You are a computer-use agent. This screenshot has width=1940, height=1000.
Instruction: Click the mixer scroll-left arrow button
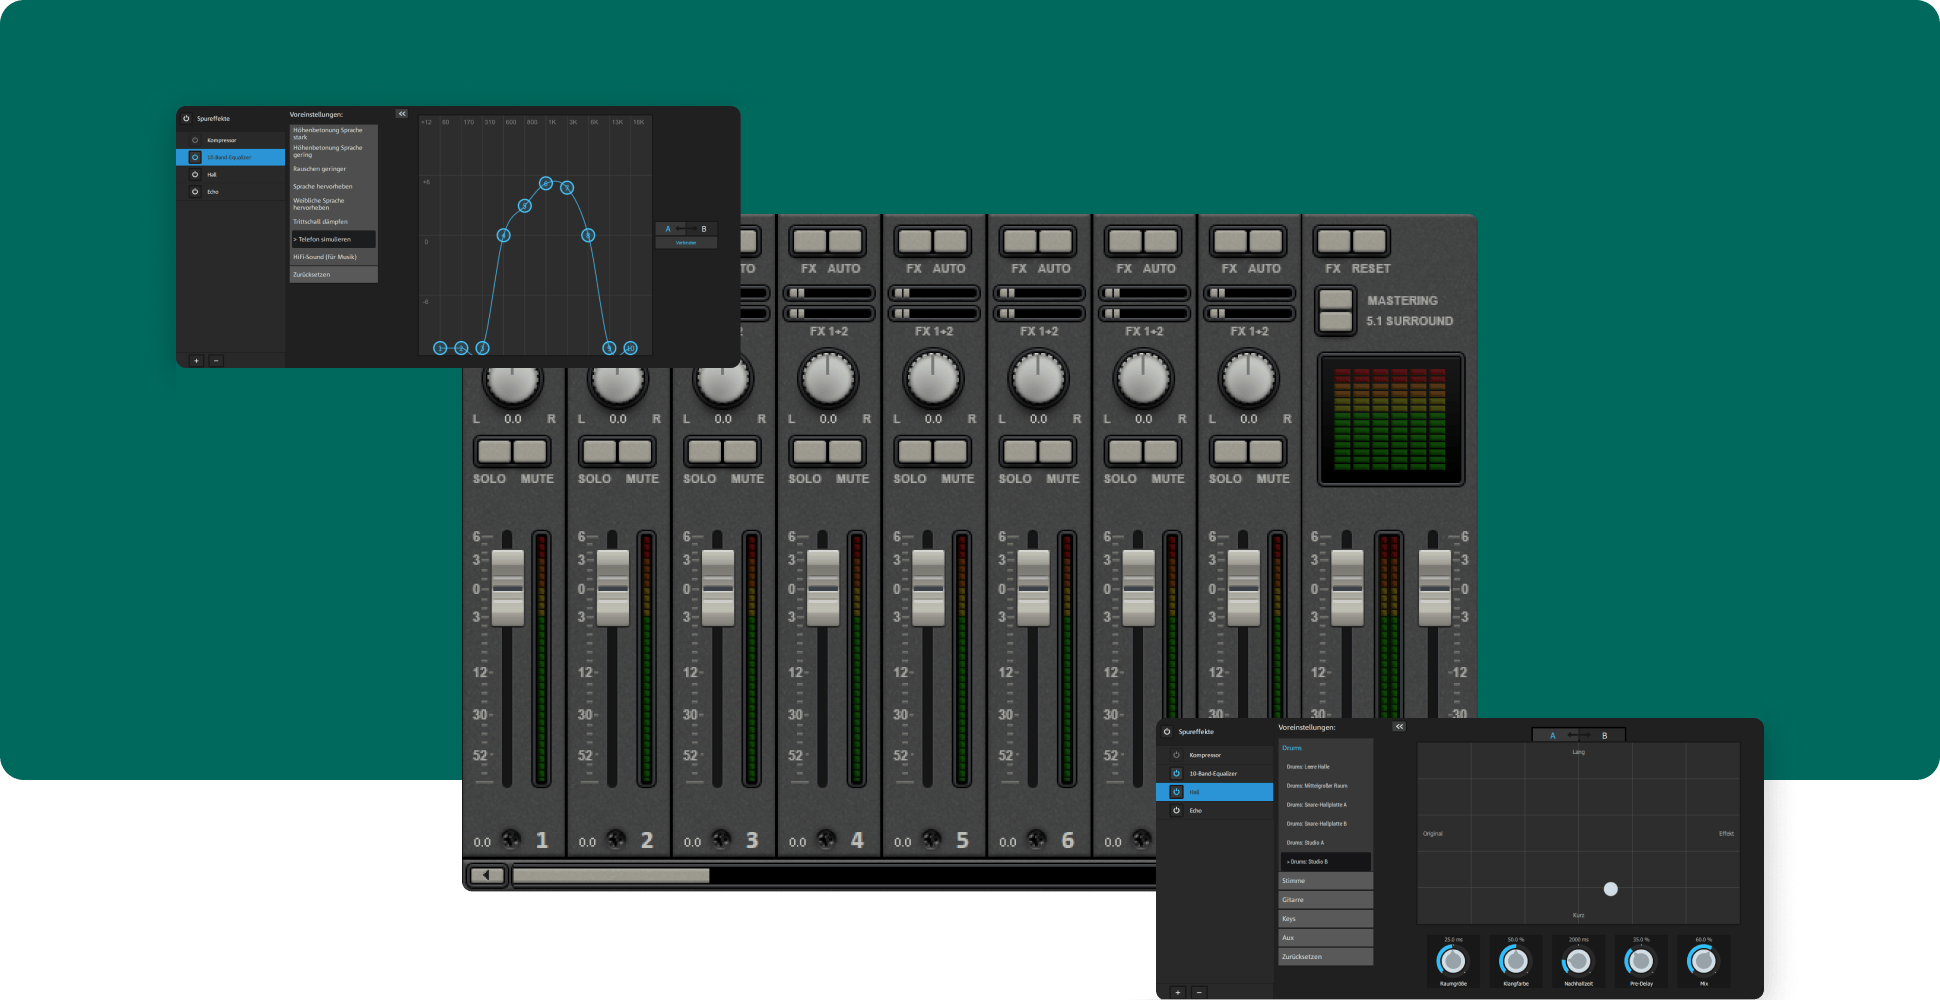pyautogui.click(x=487, y=875)
